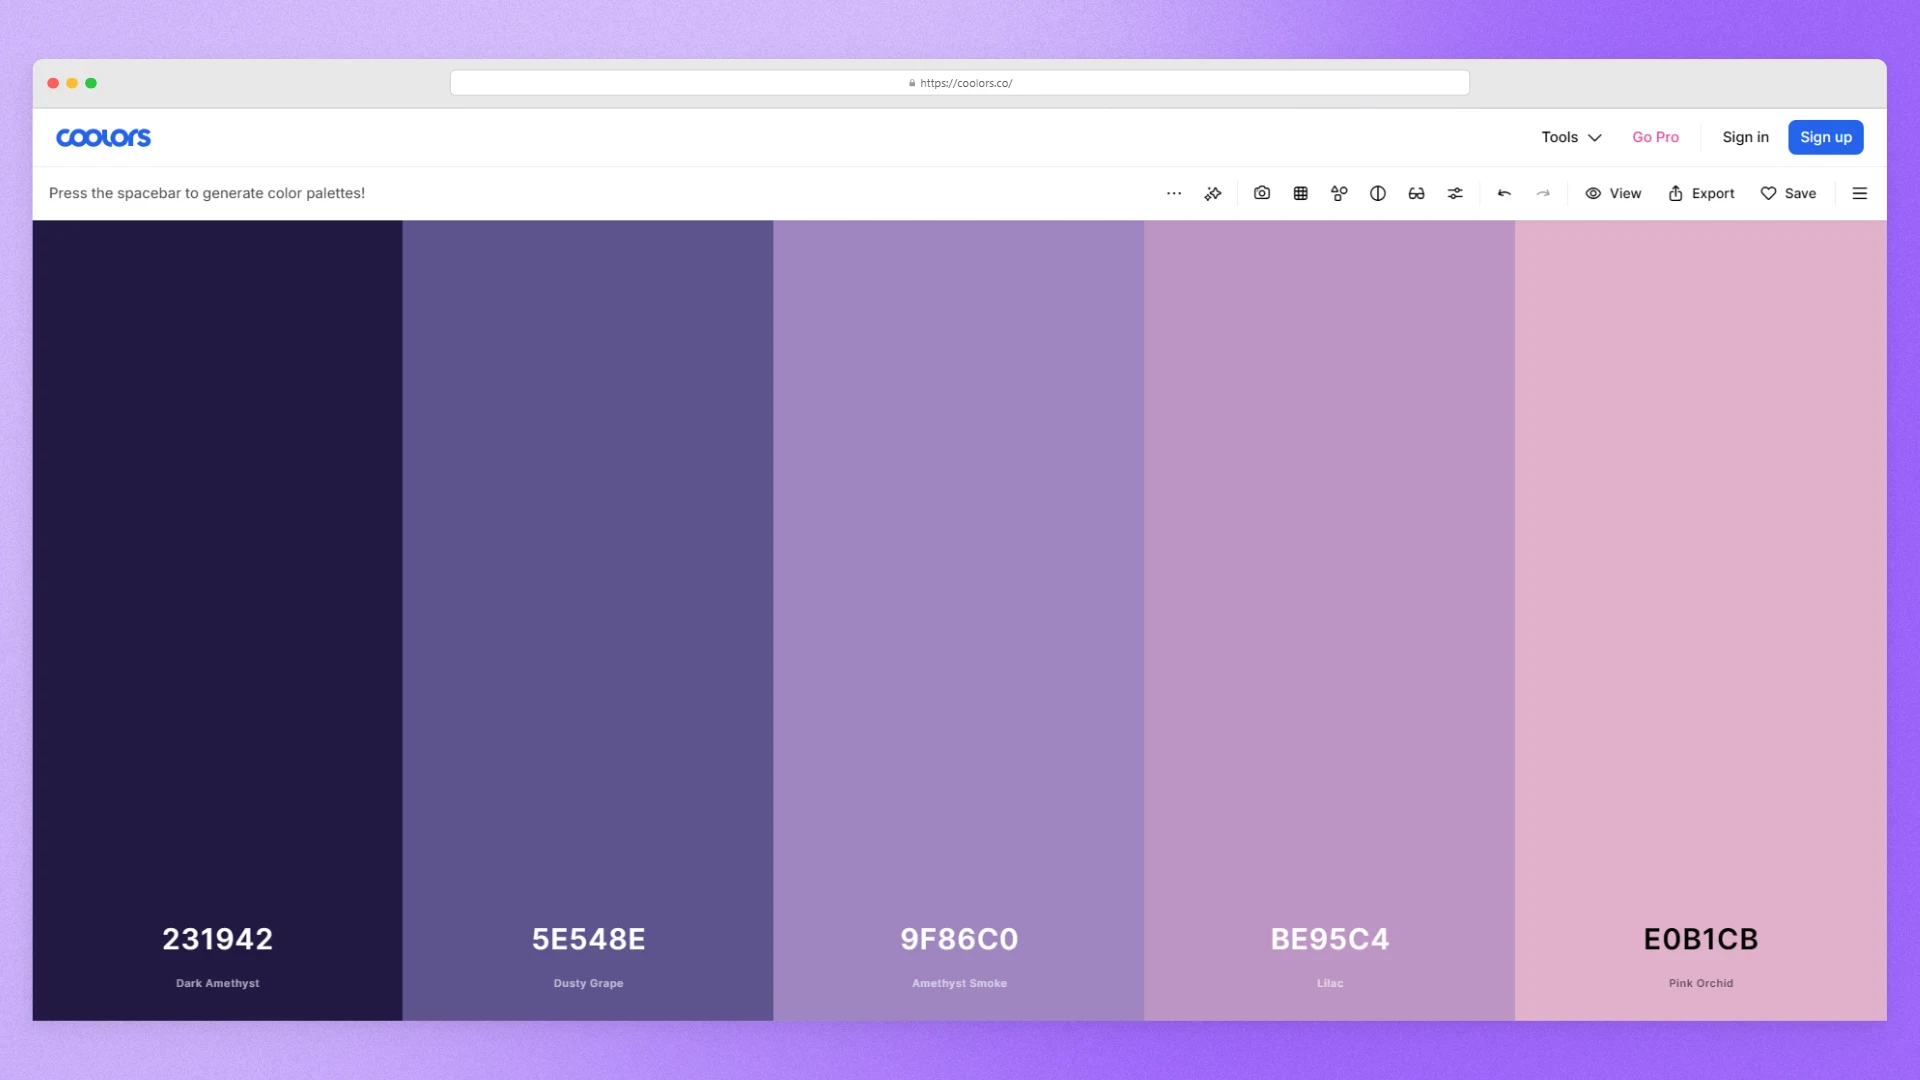This screenshot has height=1080, width=1920.
Task: Click hex code BE95C4
Action: (x=1330, y=939)
